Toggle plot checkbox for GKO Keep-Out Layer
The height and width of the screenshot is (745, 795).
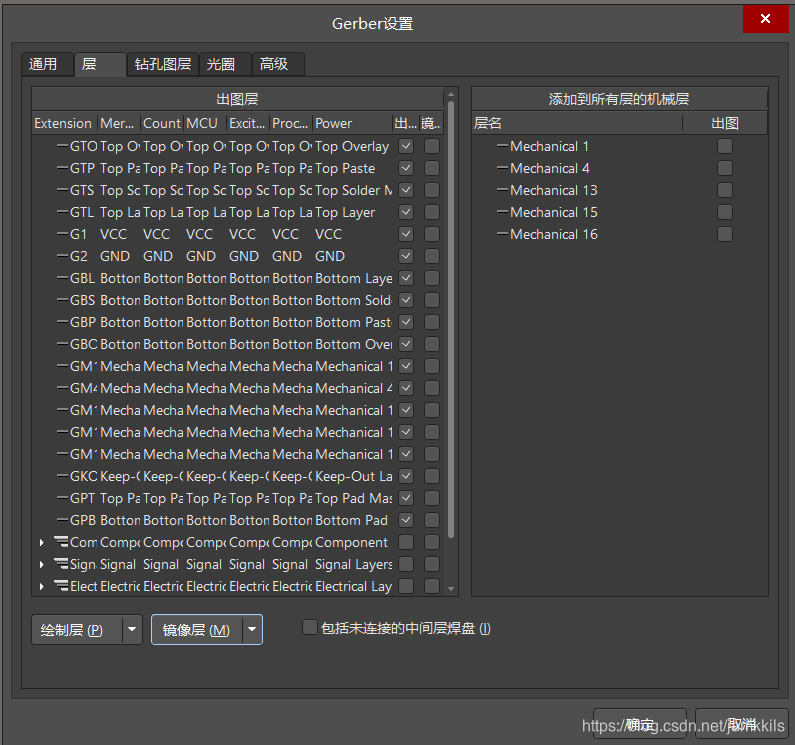pos(406,476)
